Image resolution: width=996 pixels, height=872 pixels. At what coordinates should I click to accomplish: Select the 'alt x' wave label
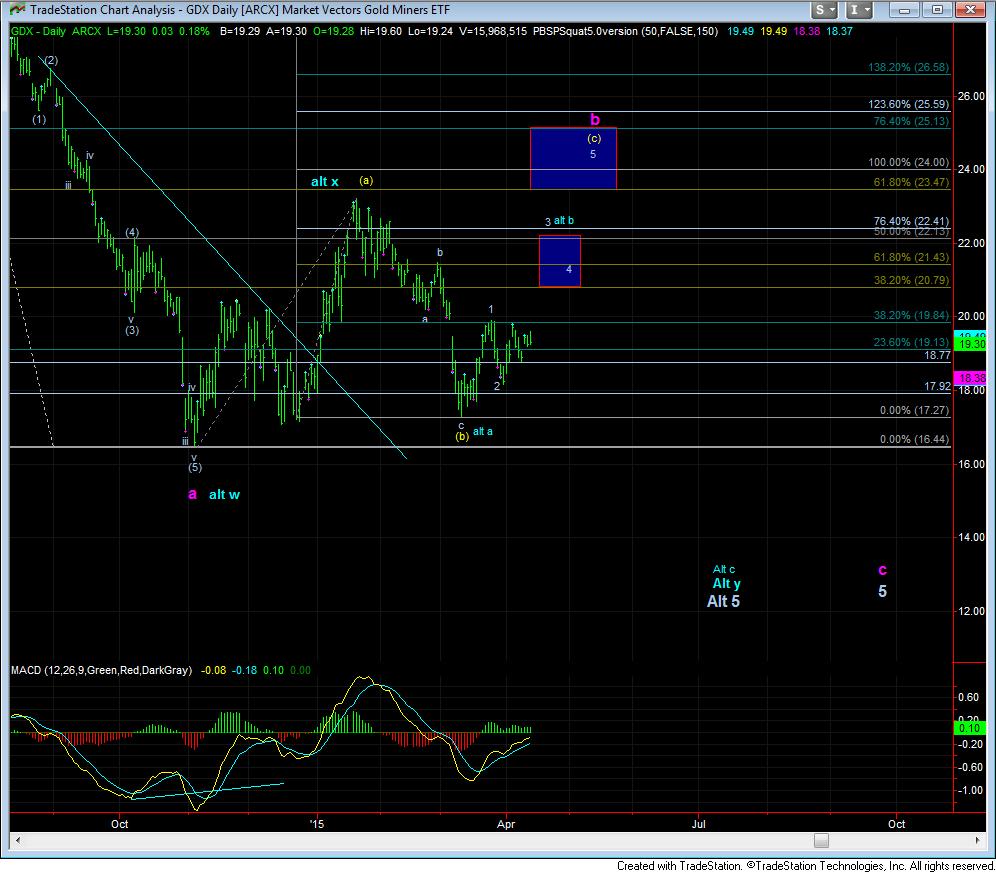(325, 182)
